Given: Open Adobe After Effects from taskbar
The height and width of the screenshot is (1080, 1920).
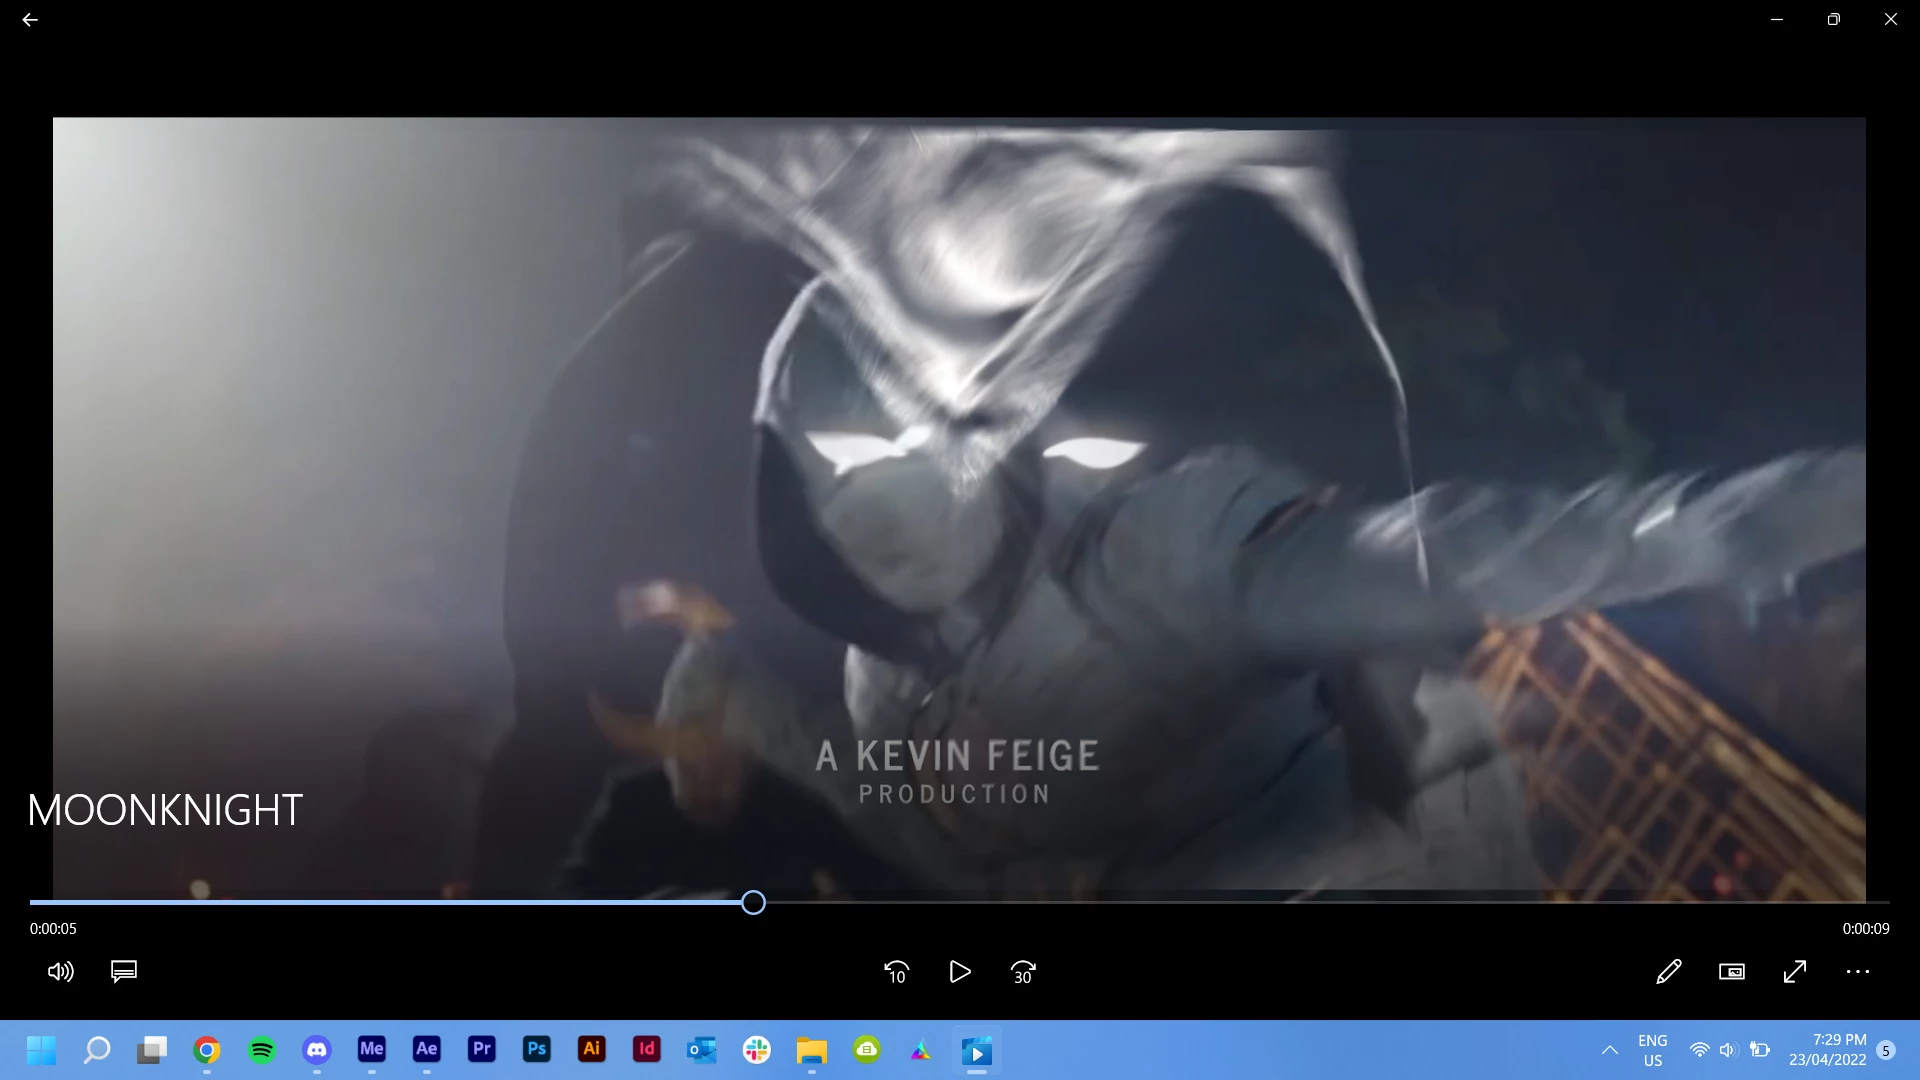Looking at the screenshot, I should pos(426,1049).
